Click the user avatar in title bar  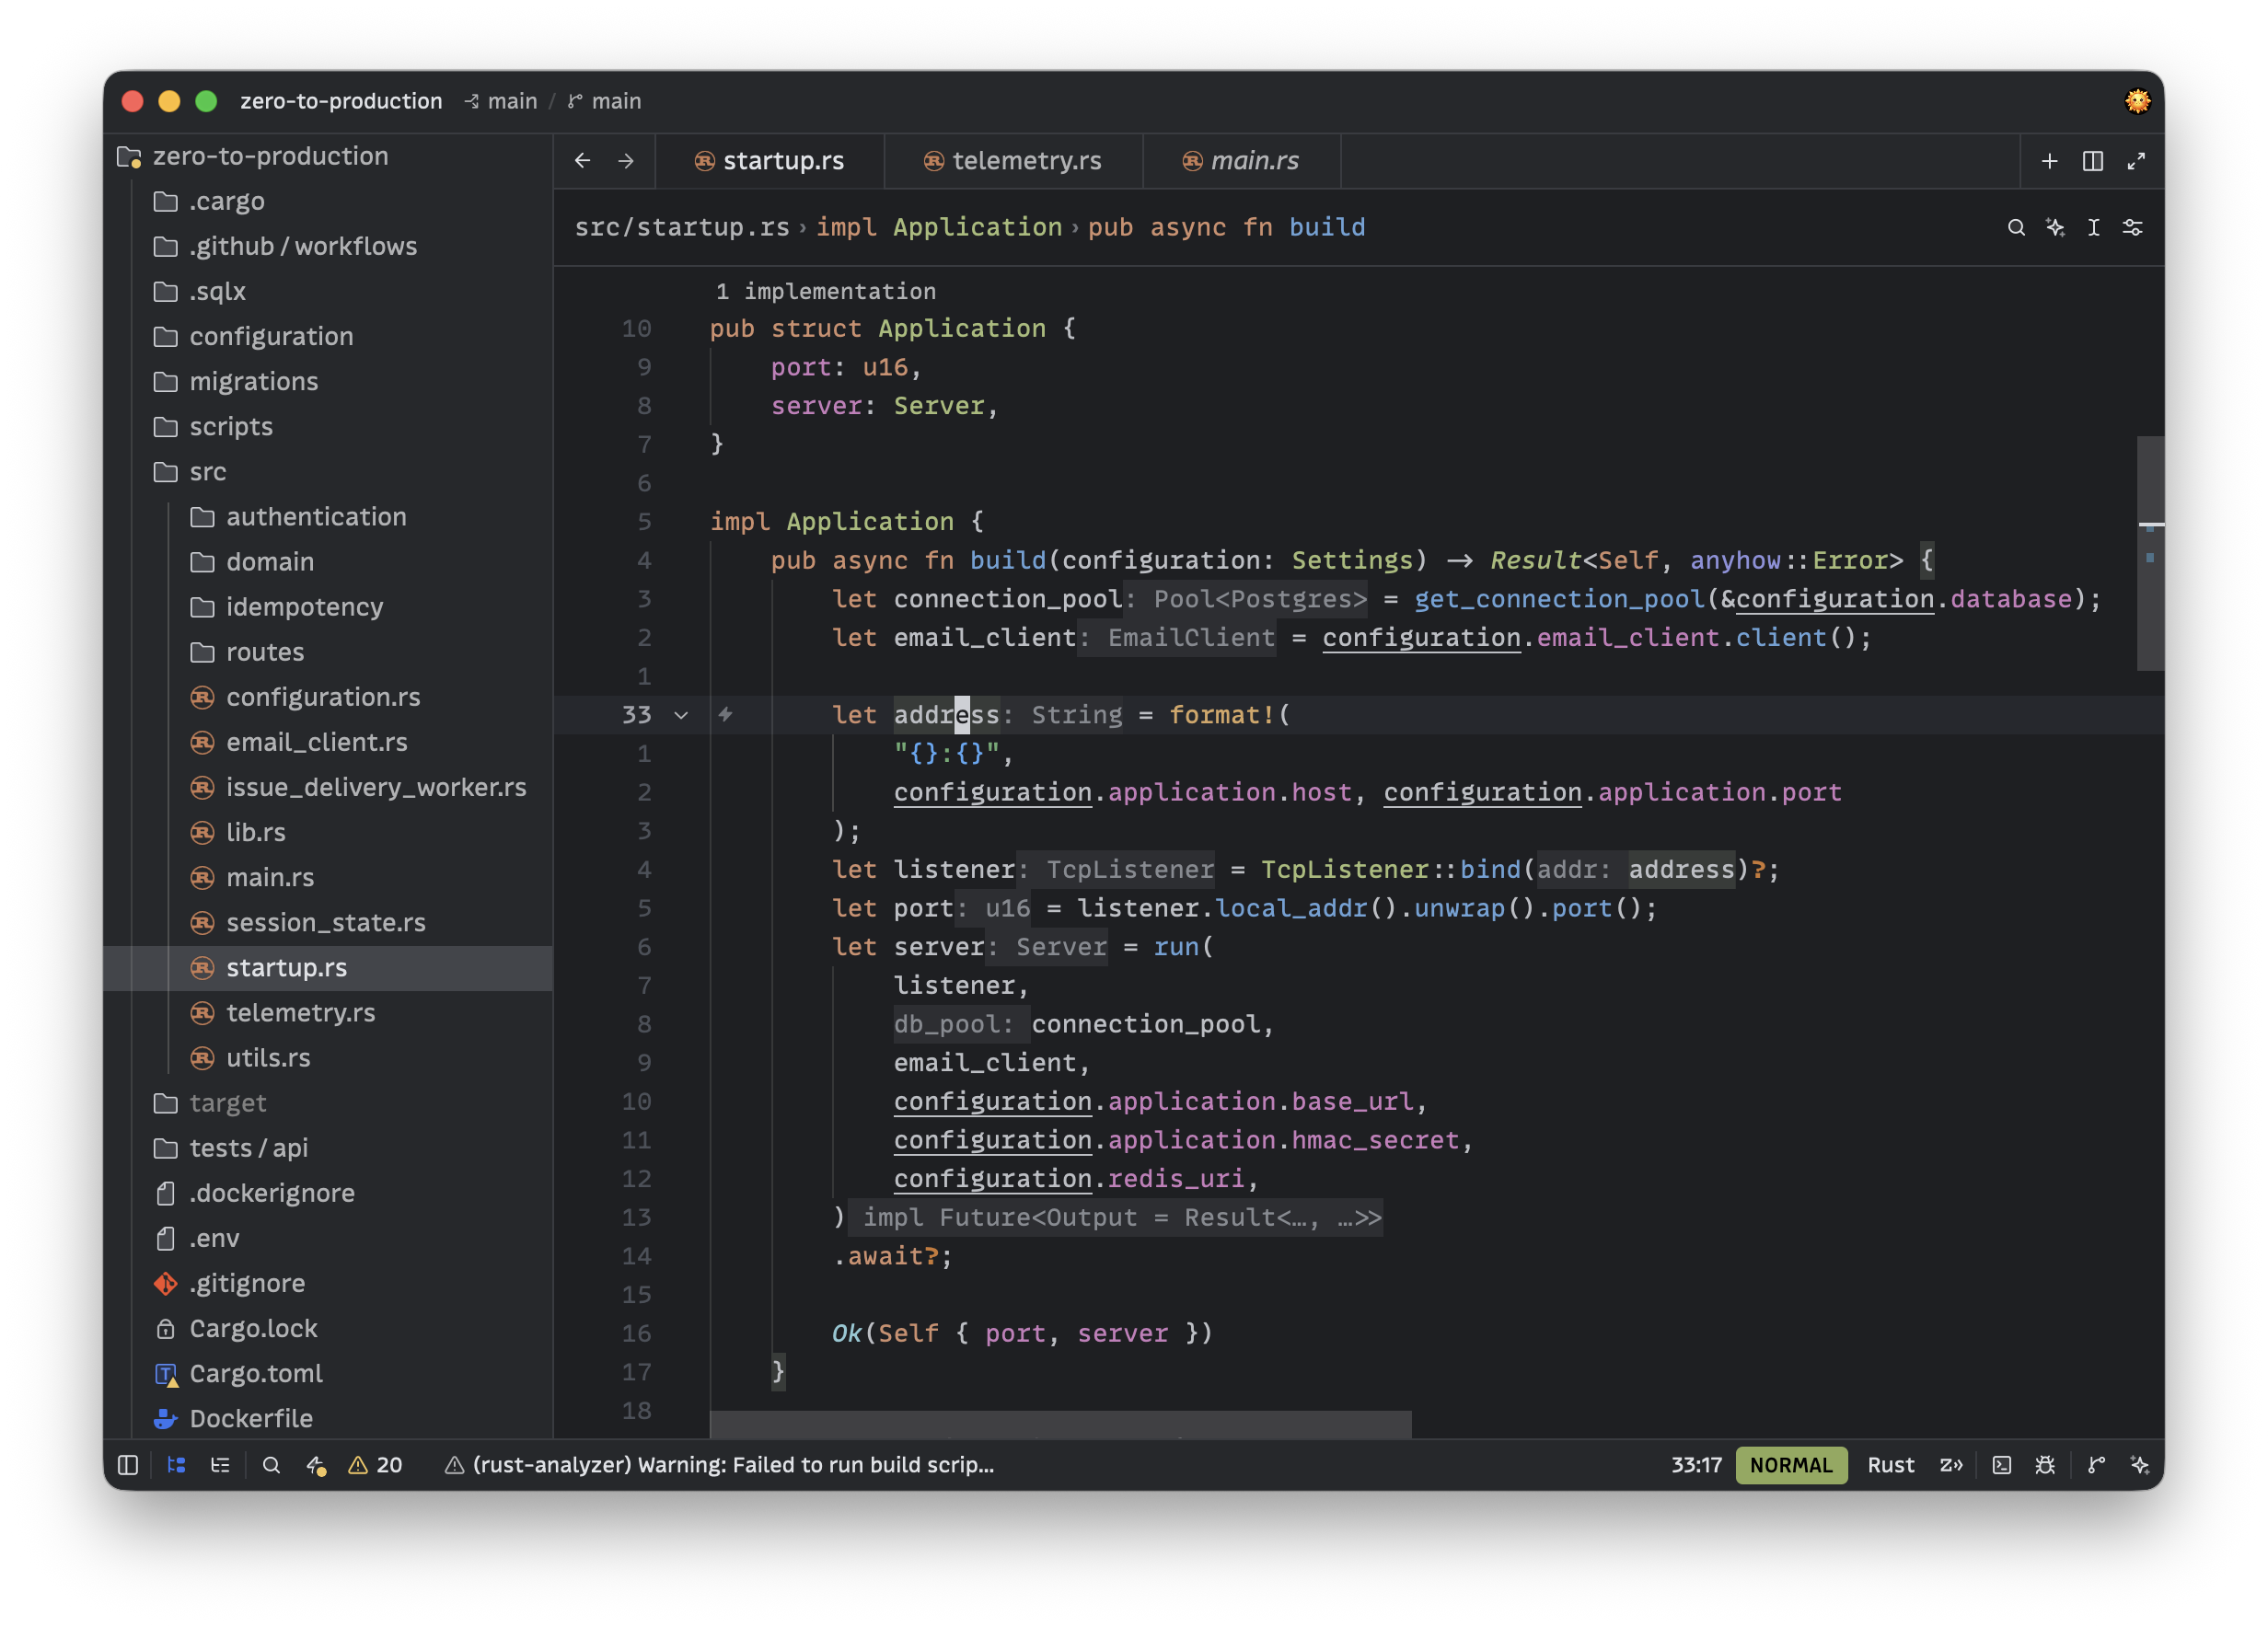click(x=2137, y=101)
